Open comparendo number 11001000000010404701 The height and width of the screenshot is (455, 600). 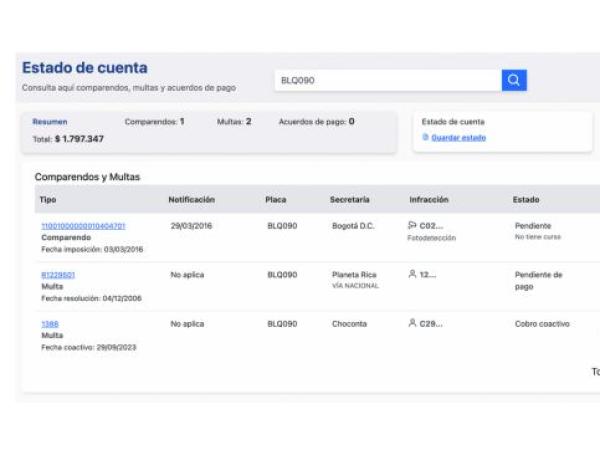pyautogui.click(x=83, y=226)
